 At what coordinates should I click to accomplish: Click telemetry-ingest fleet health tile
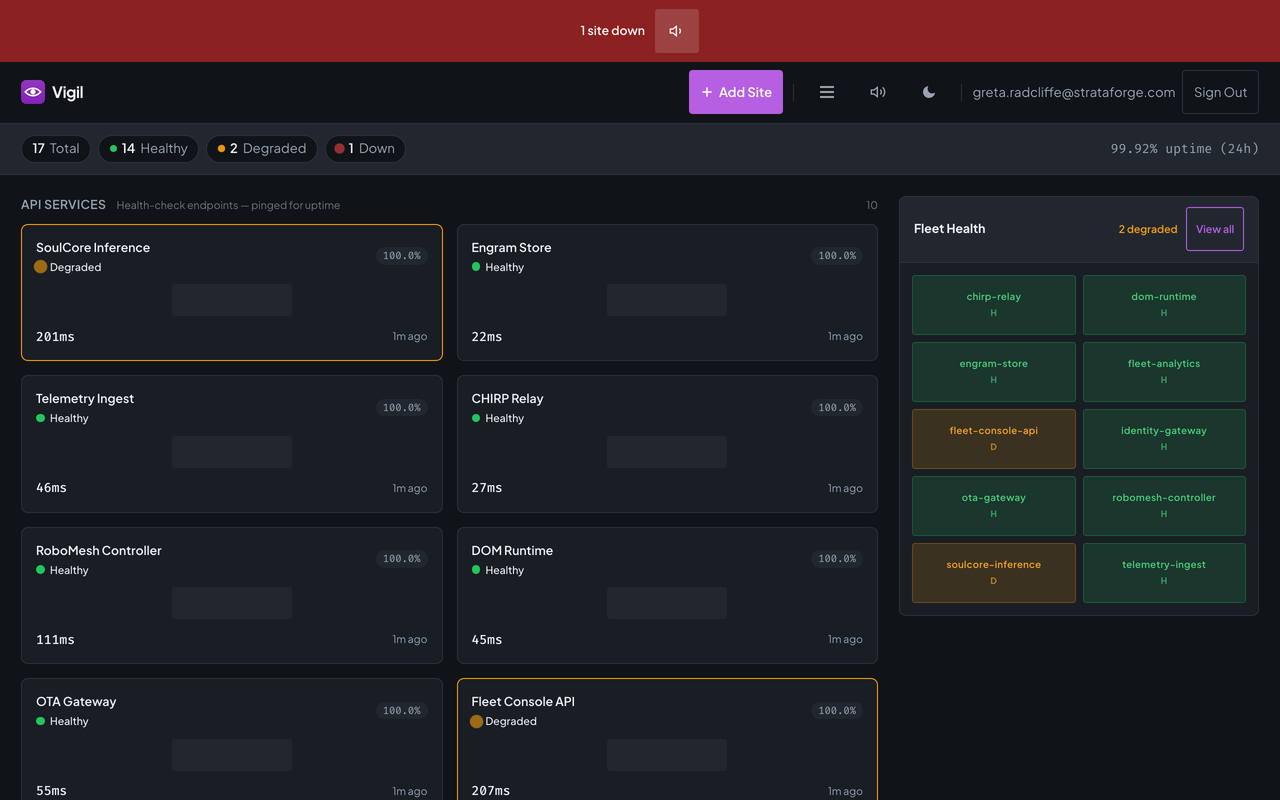pyautogui.click(x=1164, y=573)
